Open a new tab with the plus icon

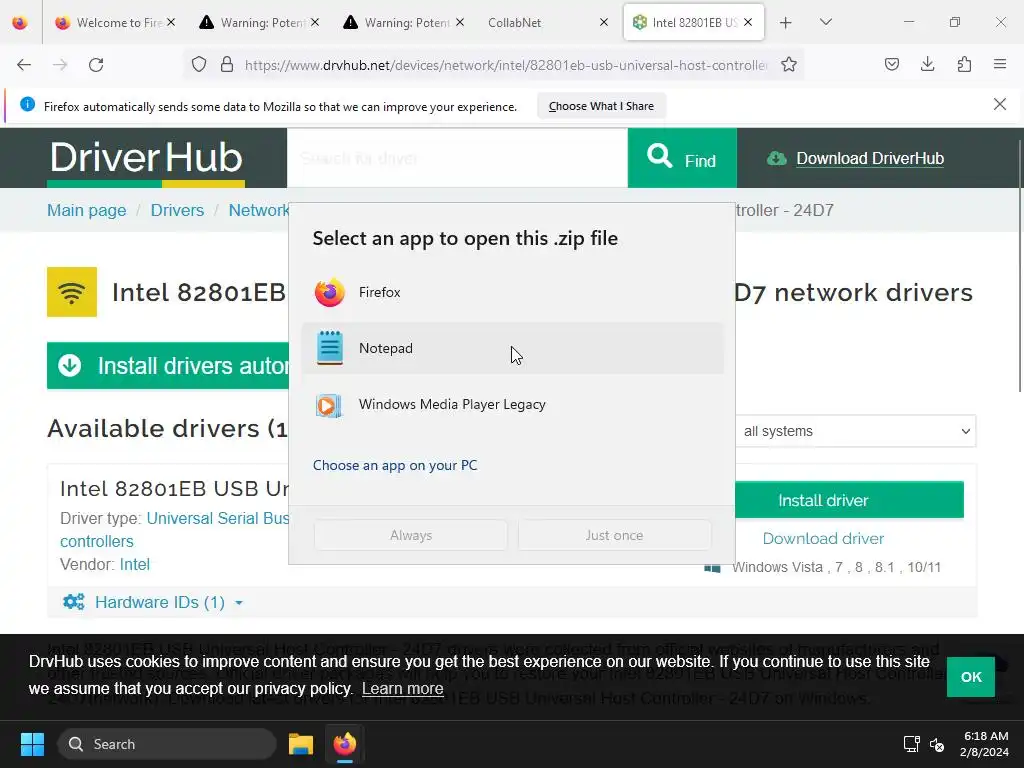[786, 23]
